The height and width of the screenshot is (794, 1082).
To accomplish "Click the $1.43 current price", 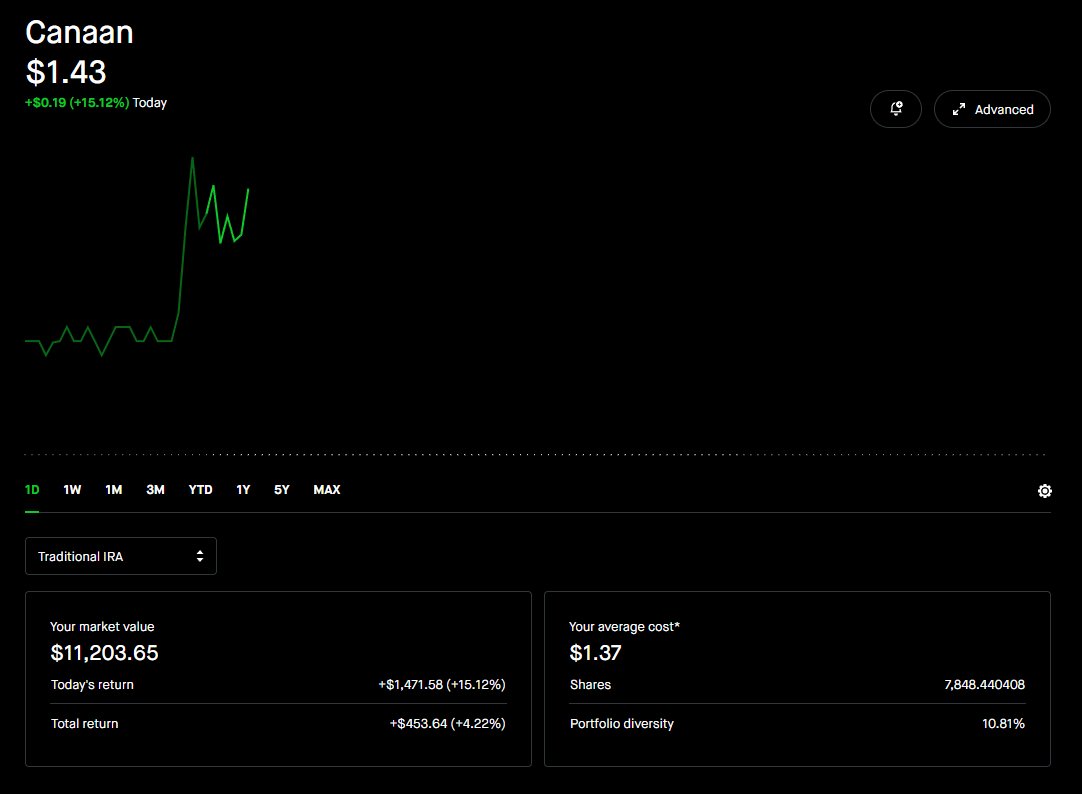I will point(66,72).
